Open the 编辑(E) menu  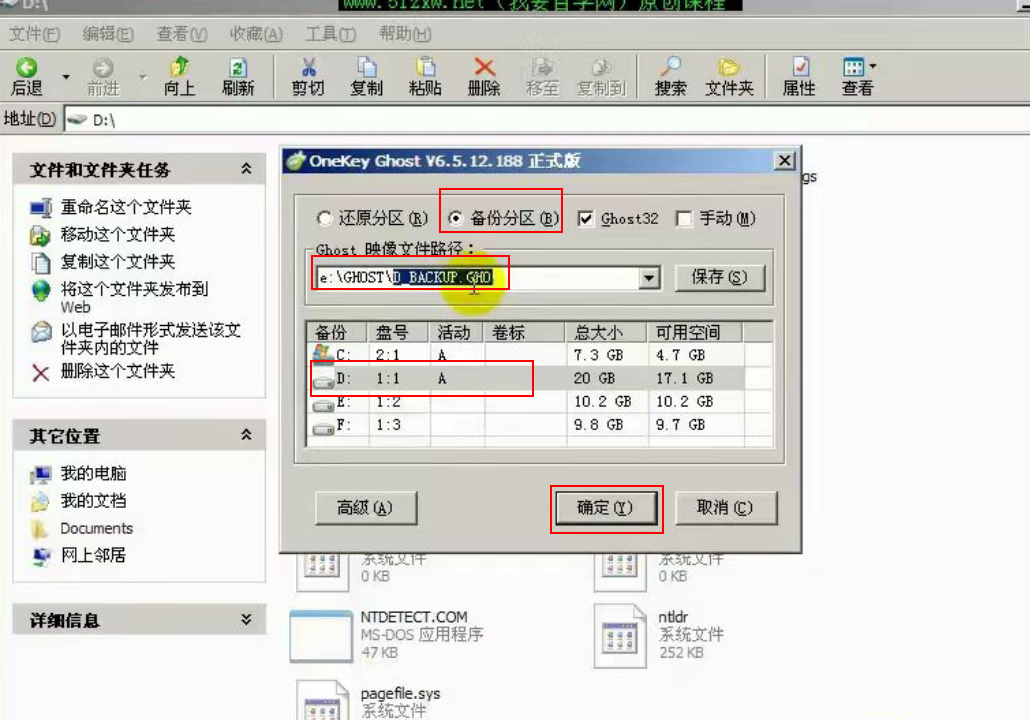click(108, 34)
